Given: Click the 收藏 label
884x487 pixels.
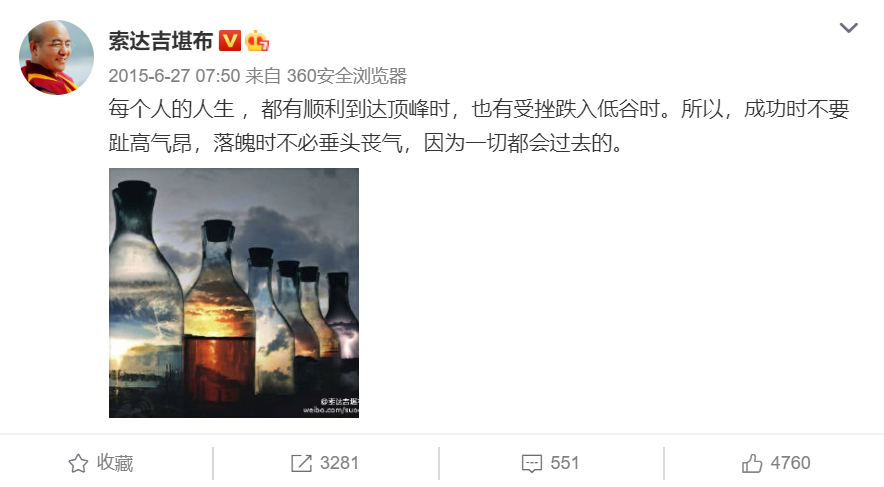Looking at the screenshot, I should [115, 463].
